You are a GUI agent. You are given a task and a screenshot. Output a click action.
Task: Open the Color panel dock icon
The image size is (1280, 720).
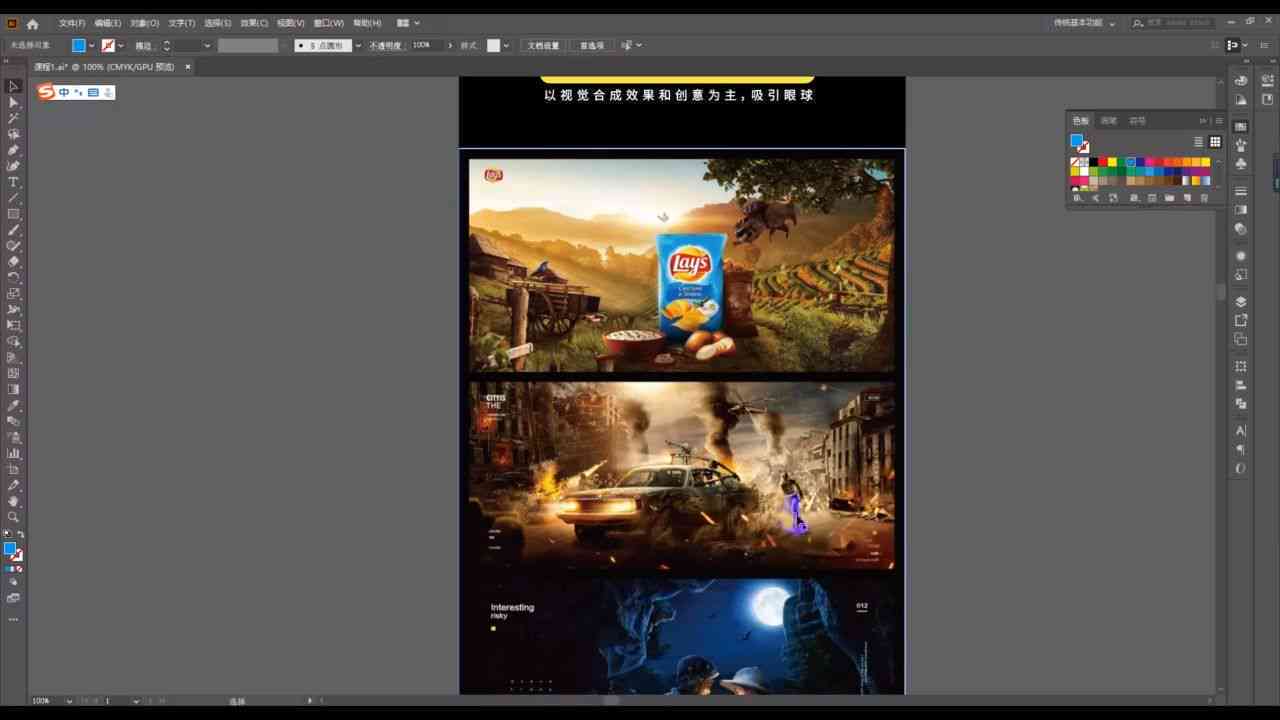click(x=1241, y=81)
